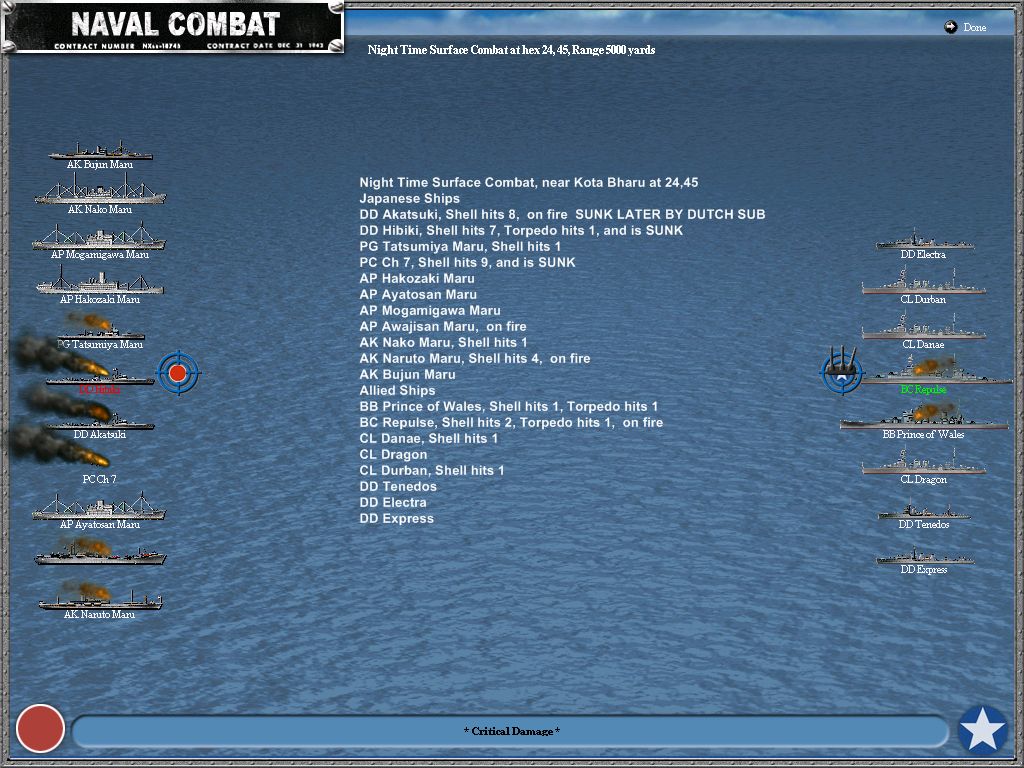
Task: Click the 'AP Mogamigawa Maru' report line
Action: 430,310
